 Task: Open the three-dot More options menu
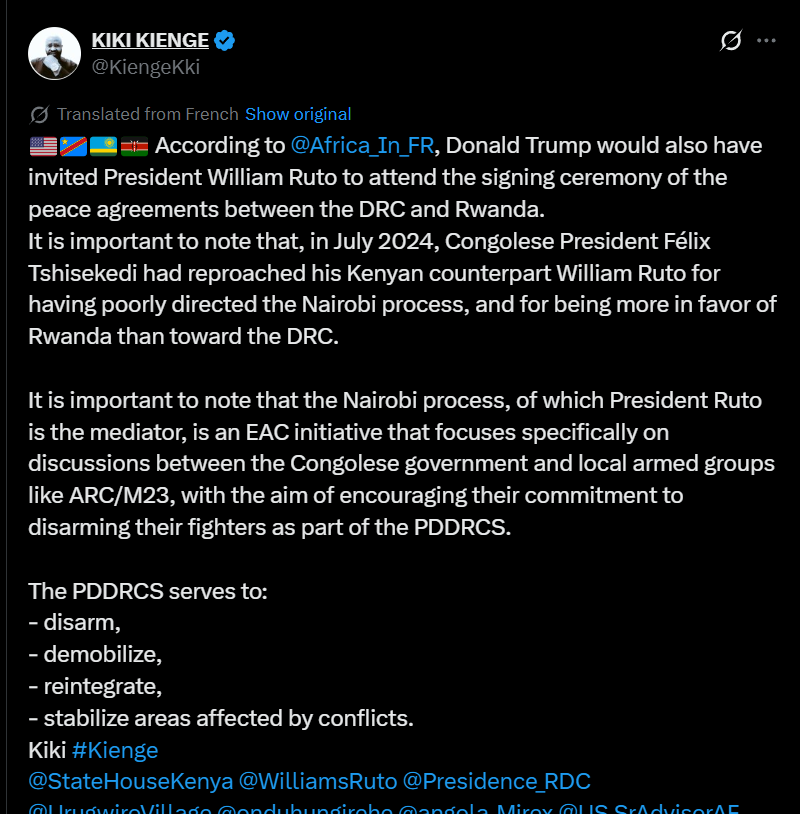(x=766, y=41)
